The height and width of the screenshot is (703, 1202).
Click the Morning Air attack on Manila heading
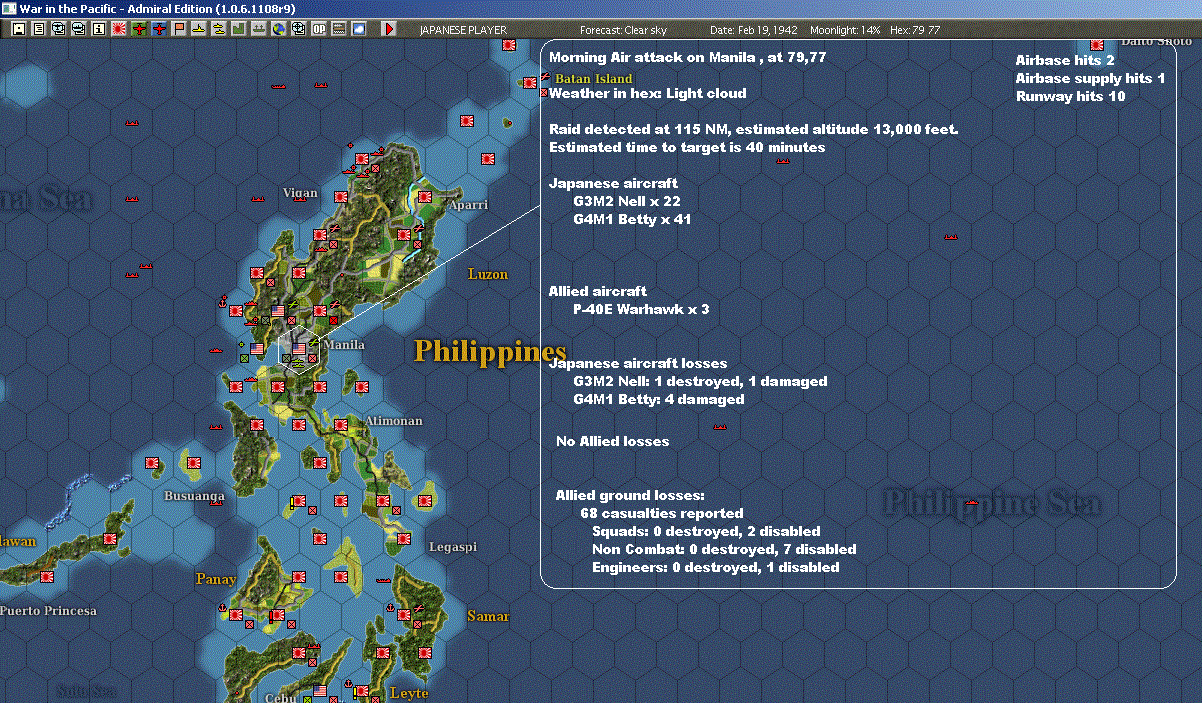[688, 57]
